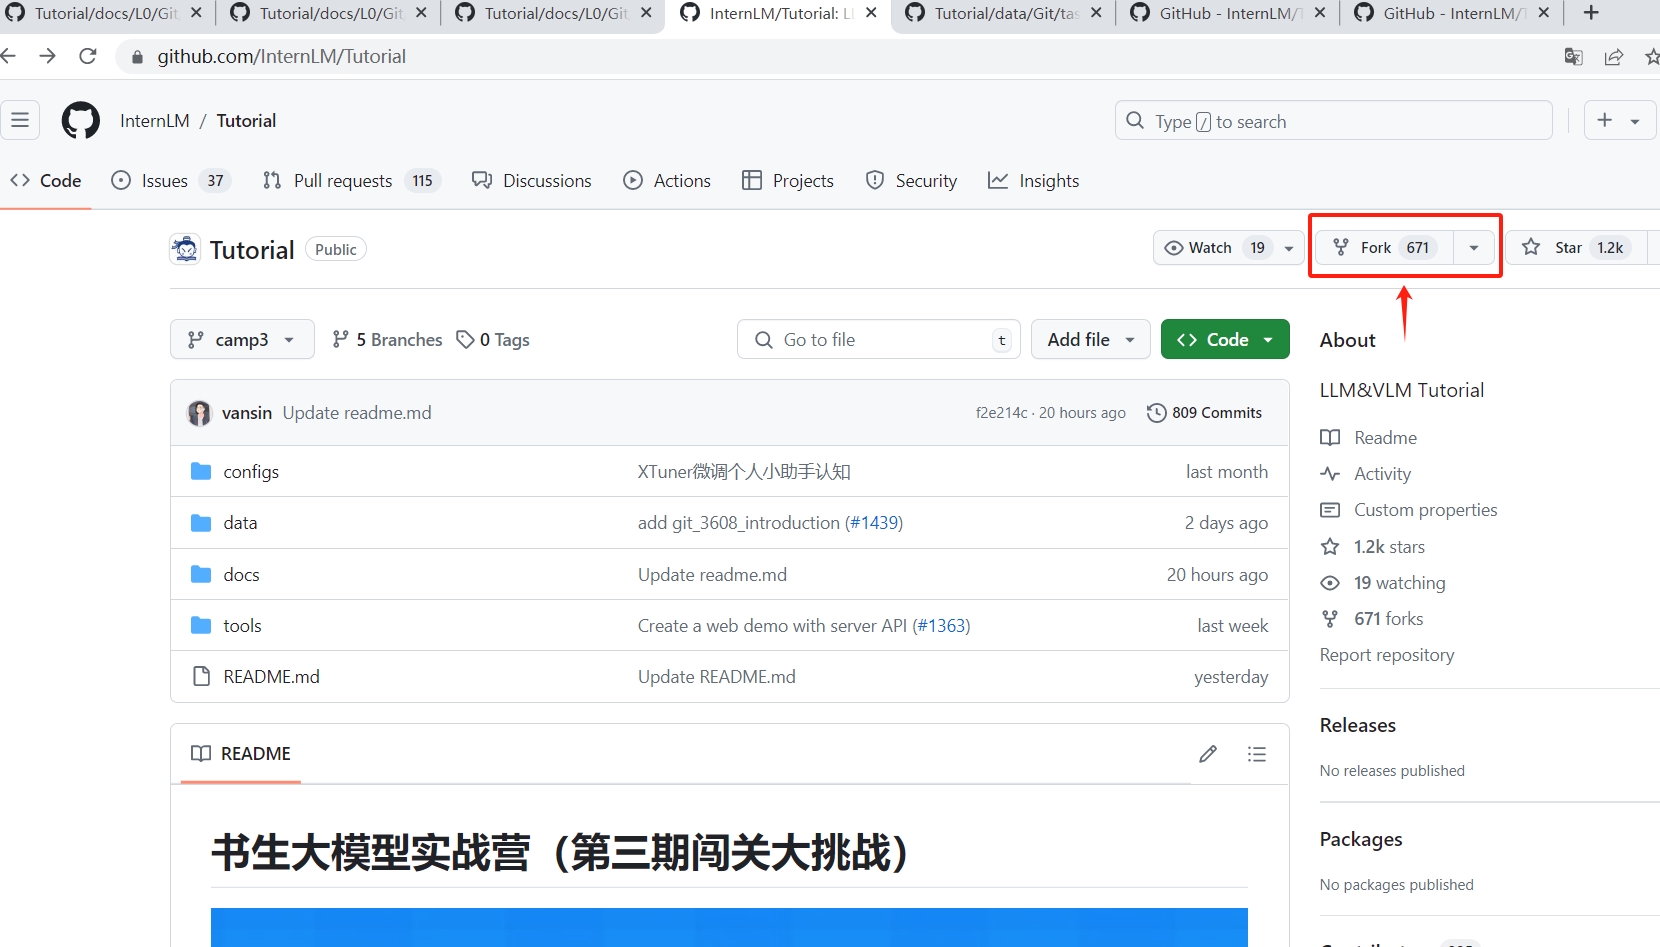The height and width of the screenshot is (947, 1660).
Task: Click the browser forward arrow
Action: tap(47, 56)
